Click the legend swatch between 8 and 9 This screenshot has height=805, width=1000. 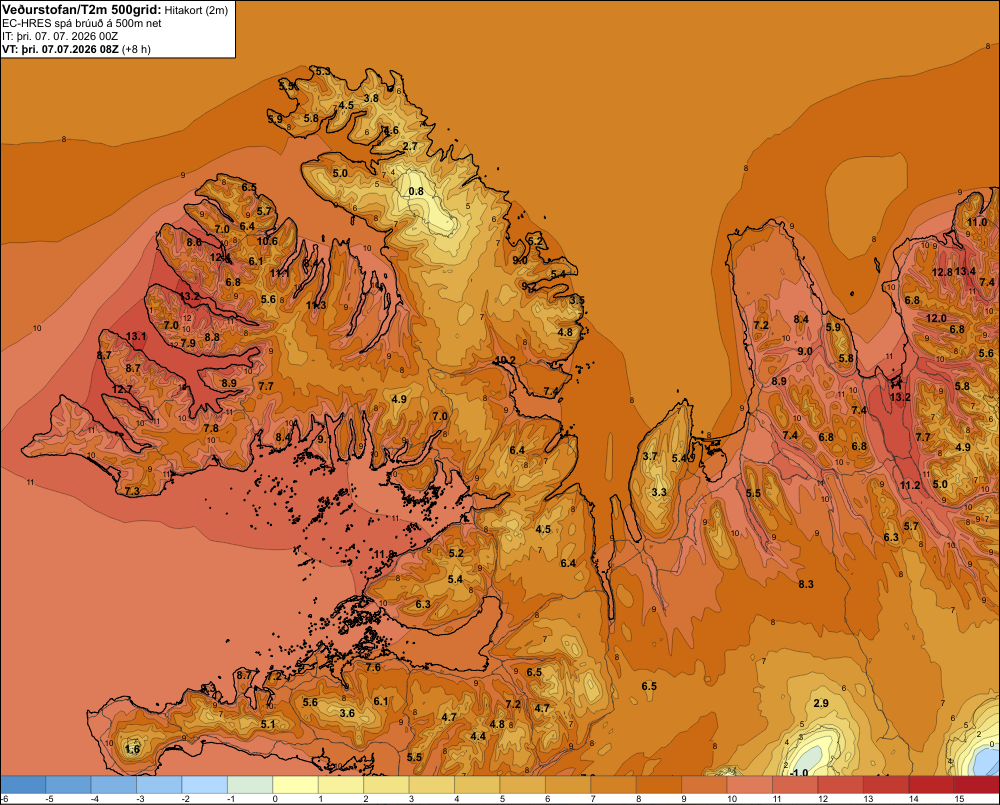(x=658, y=785)
